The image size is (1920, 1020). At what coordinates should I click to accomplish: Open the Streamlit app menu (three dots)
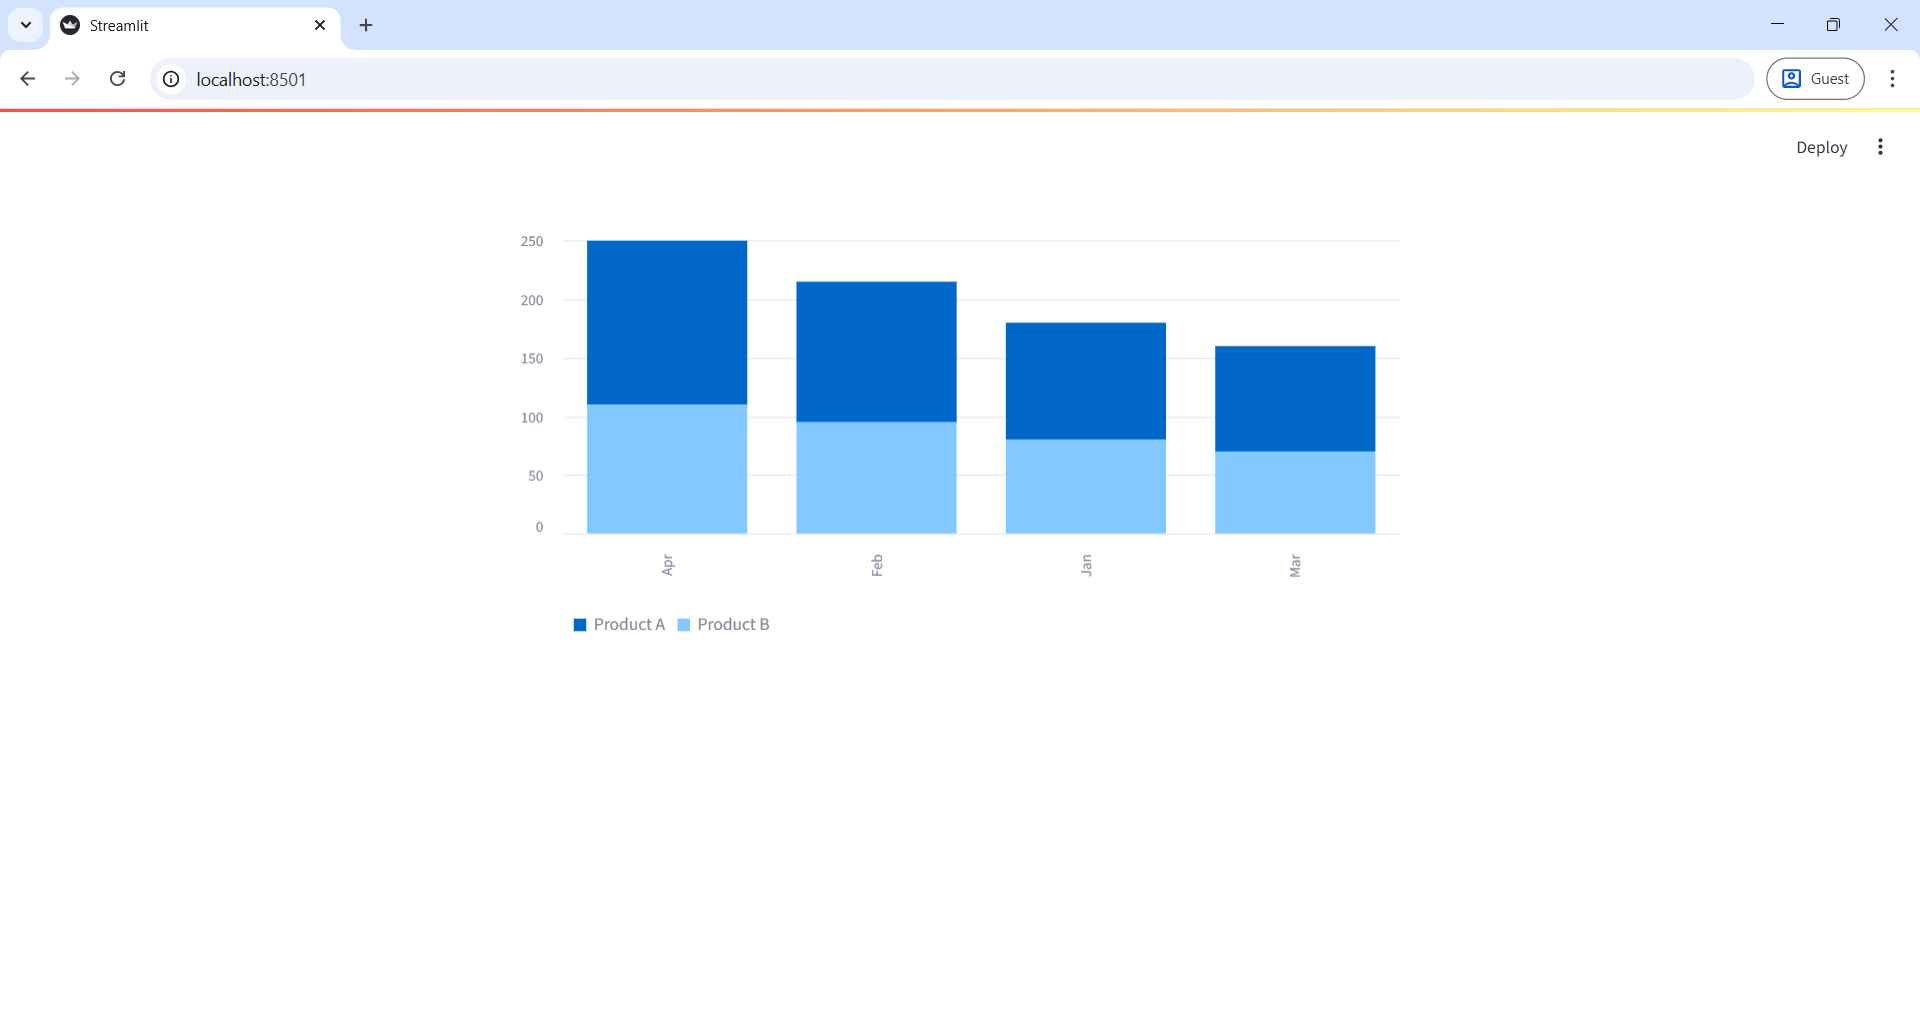tap(1881, 147)
